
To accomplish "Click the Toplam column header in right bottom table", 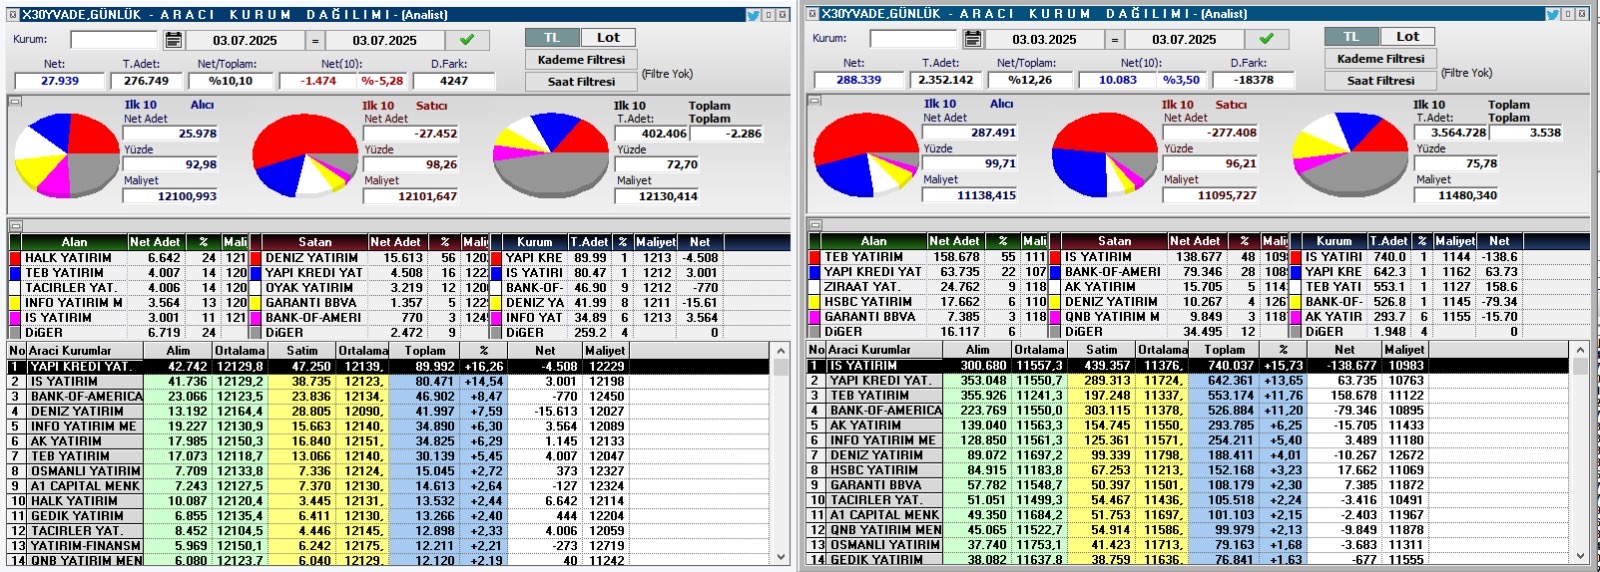I will point(1224,350).
